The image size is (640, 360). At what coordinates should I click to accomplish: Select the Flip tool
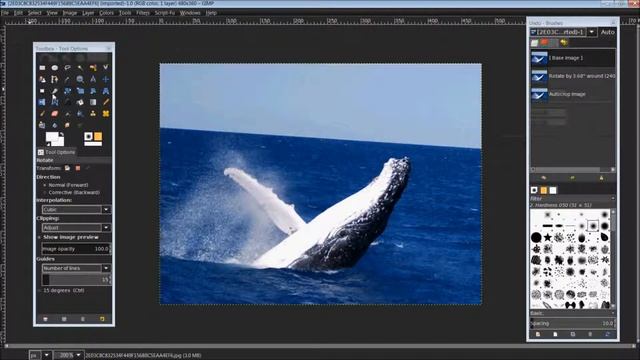(x=42, y=102)
